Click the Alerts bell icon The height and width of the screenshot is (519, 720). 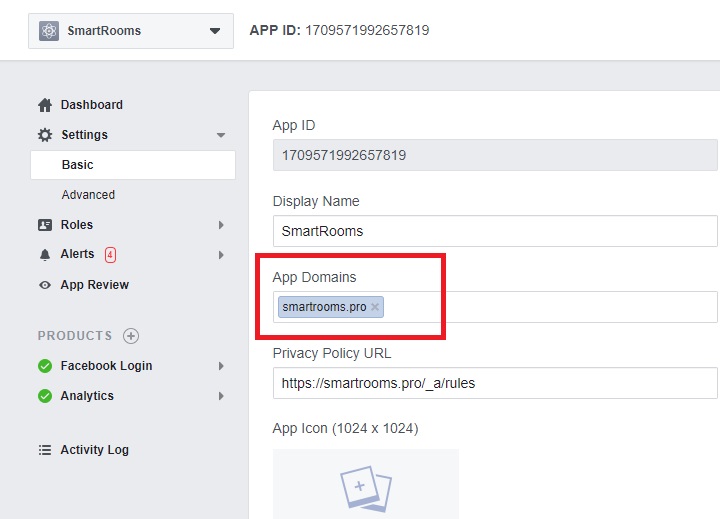(x=45, y=255)
